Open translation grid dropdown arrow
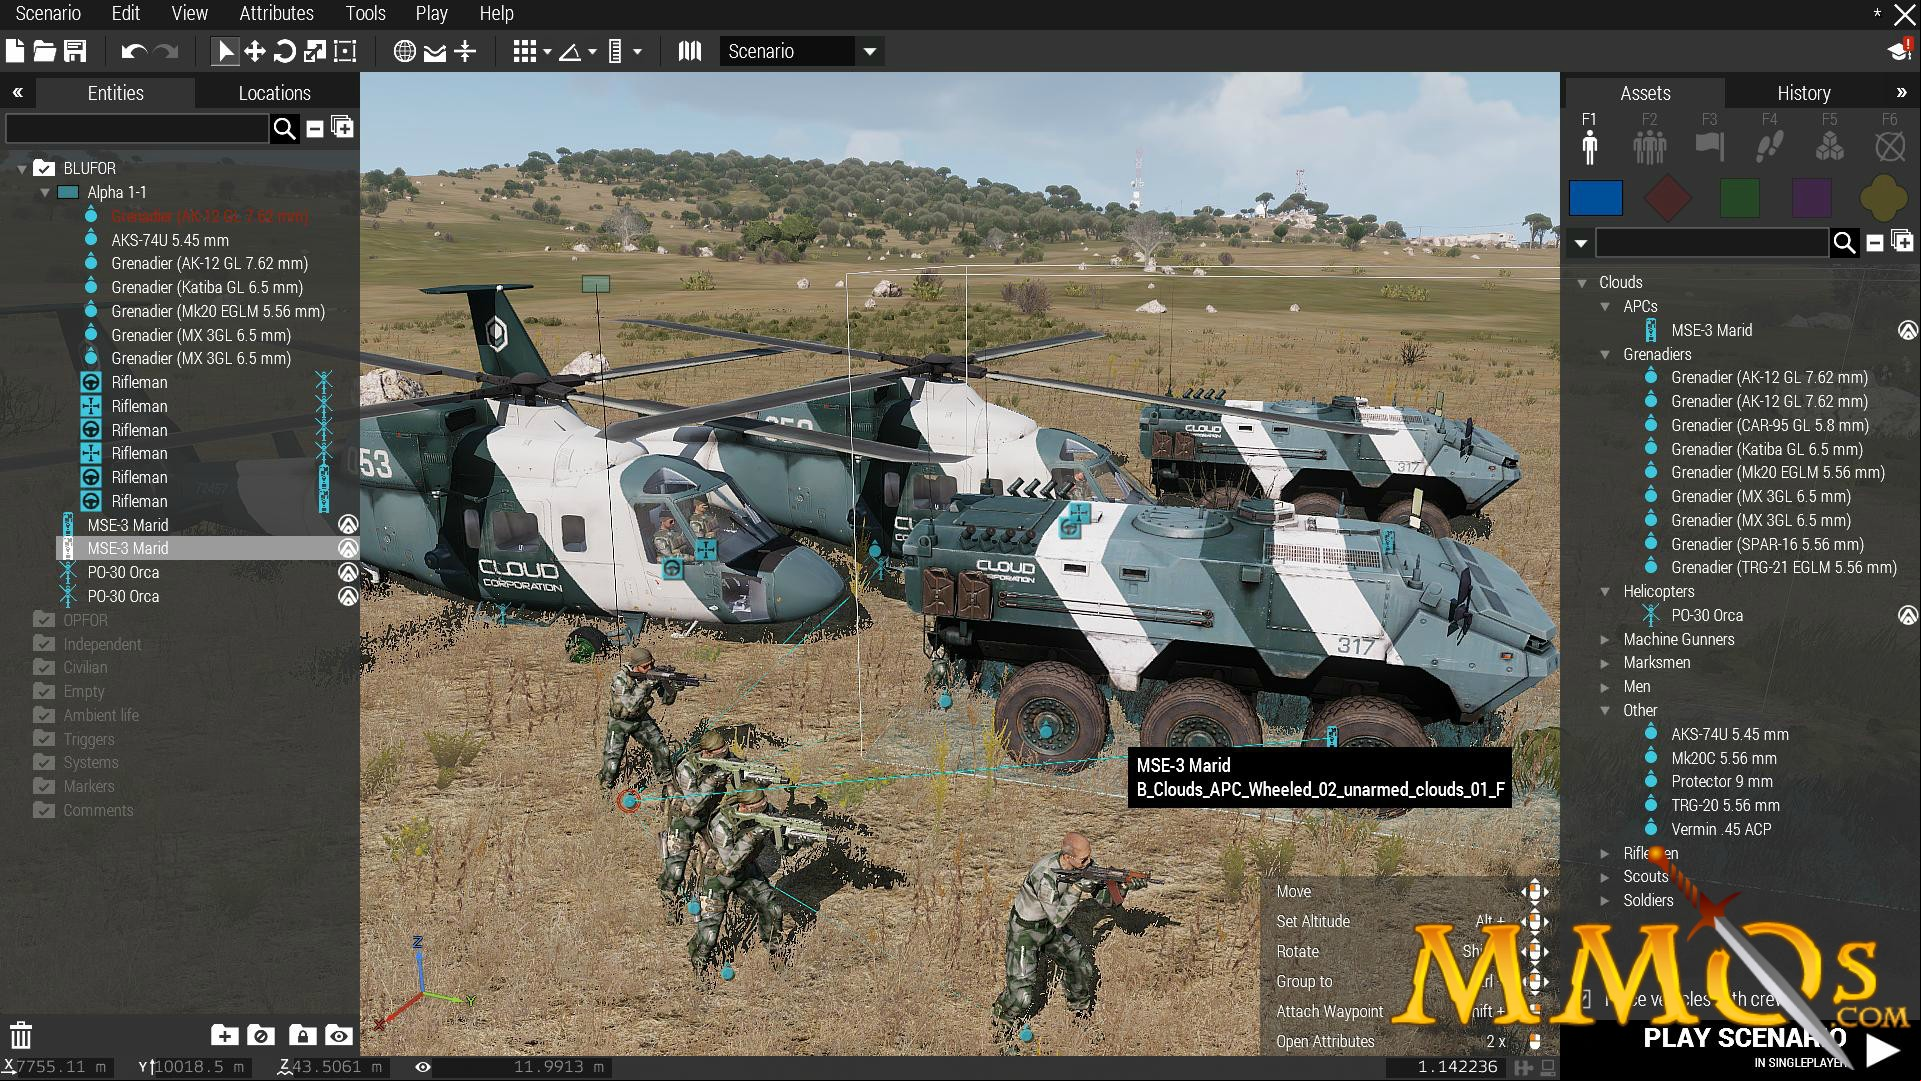The width and height of the screenshot is (1921, 1081). point(547,52)
